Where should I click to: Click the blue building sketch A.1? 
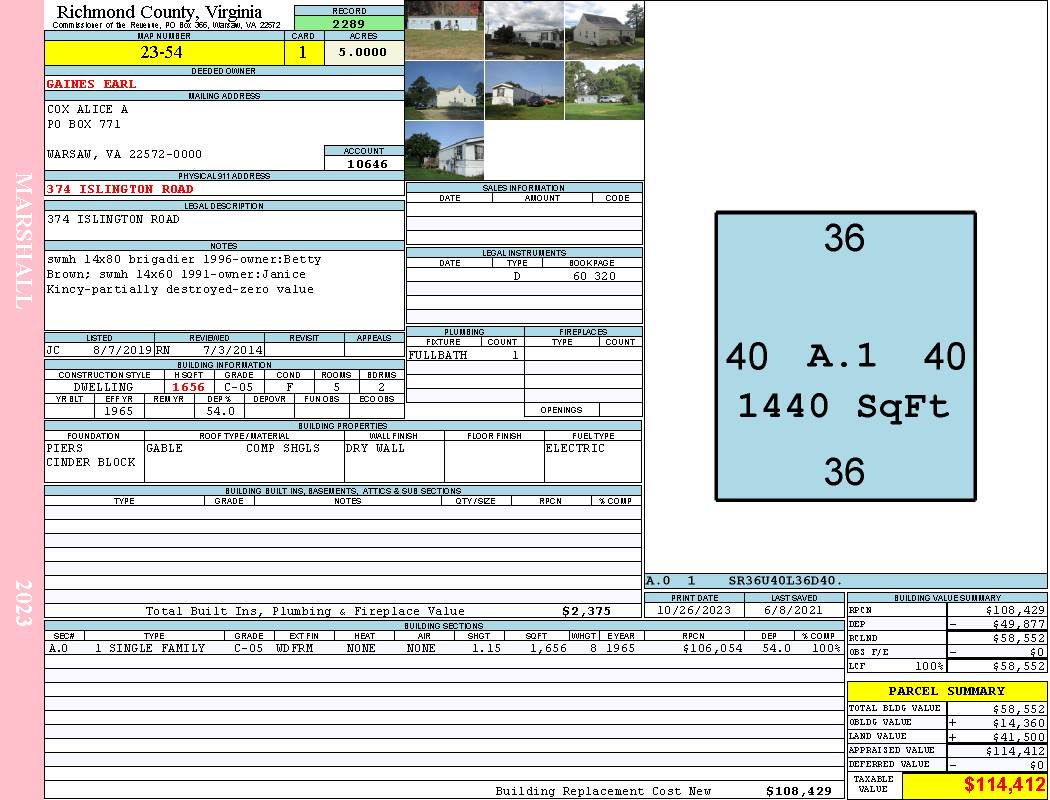tap(845, 356)
